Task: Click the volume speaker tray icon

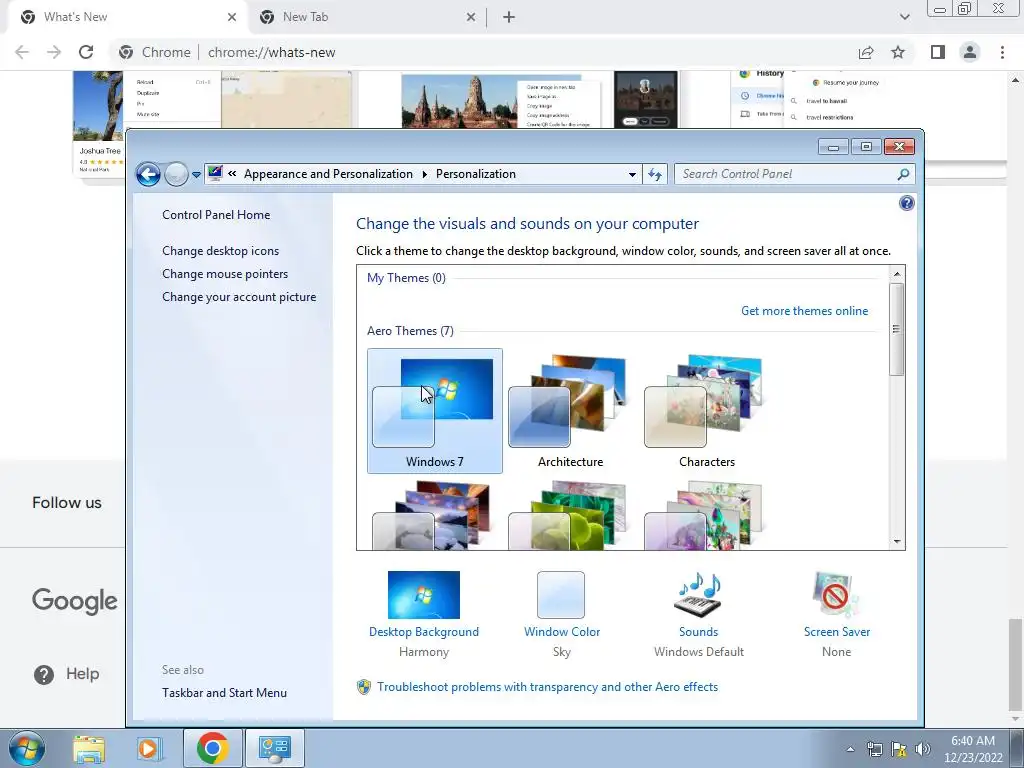Action: (922, 749)
